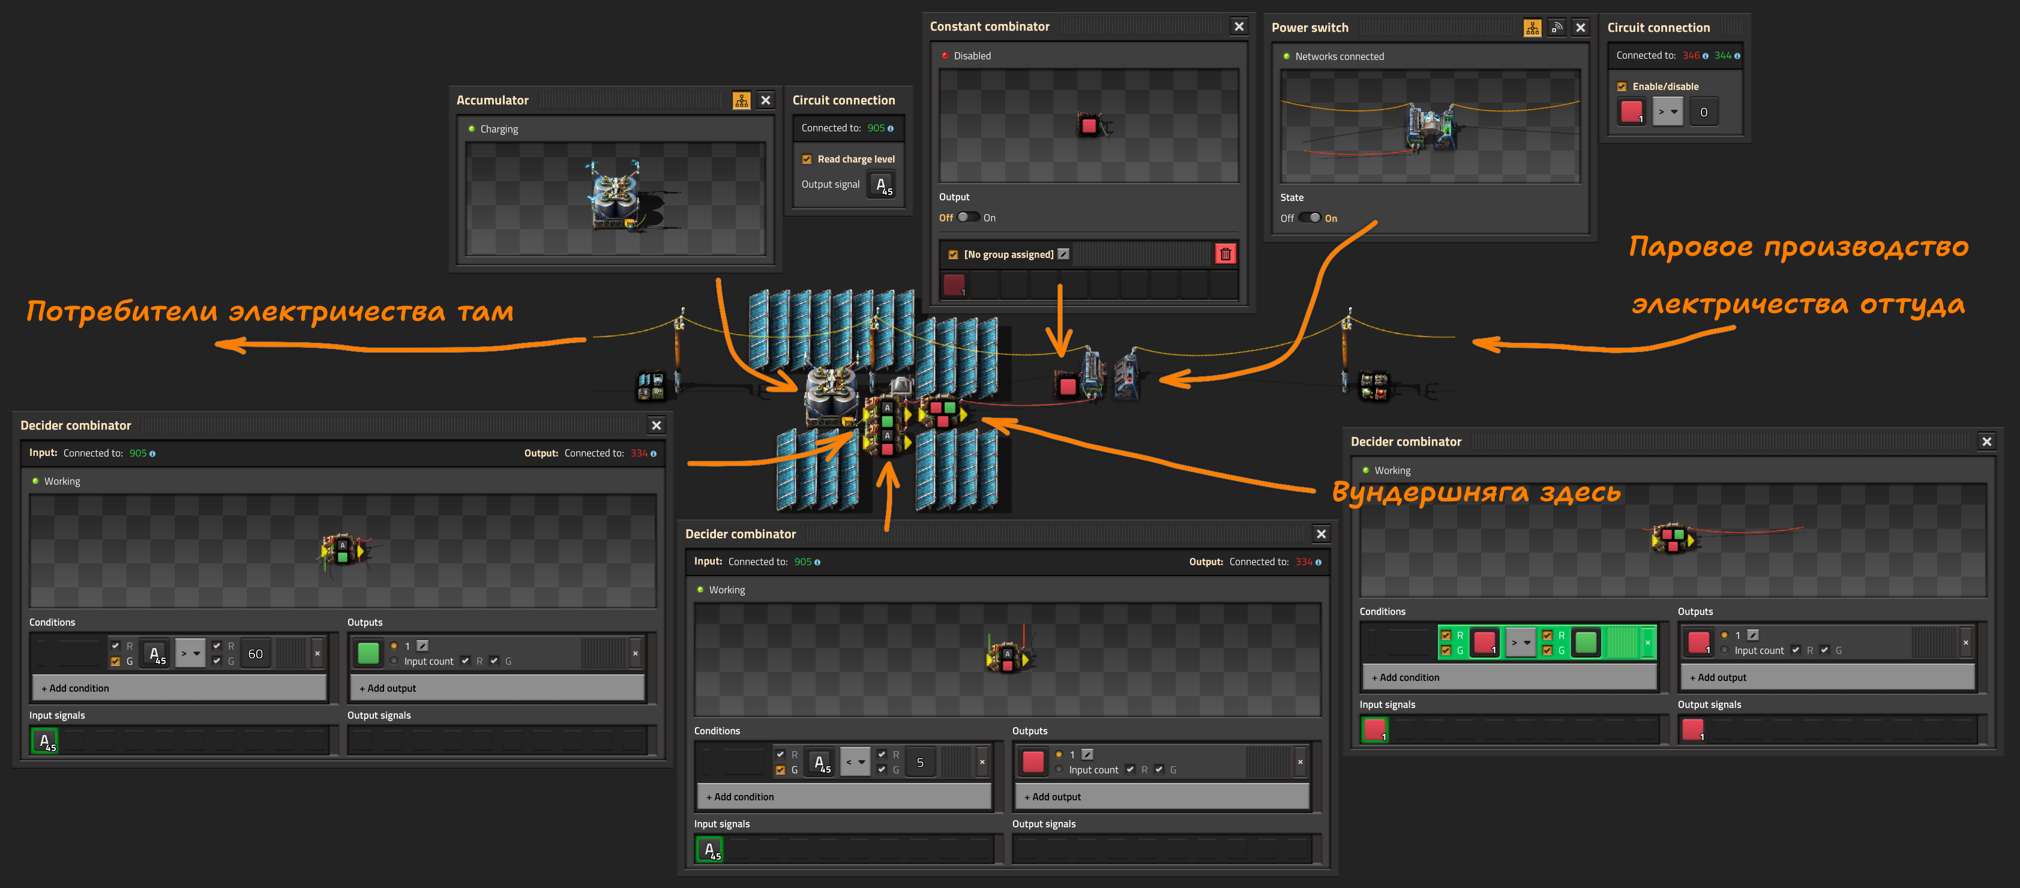Remove output row in red > green combinator

pos(1965,643)
